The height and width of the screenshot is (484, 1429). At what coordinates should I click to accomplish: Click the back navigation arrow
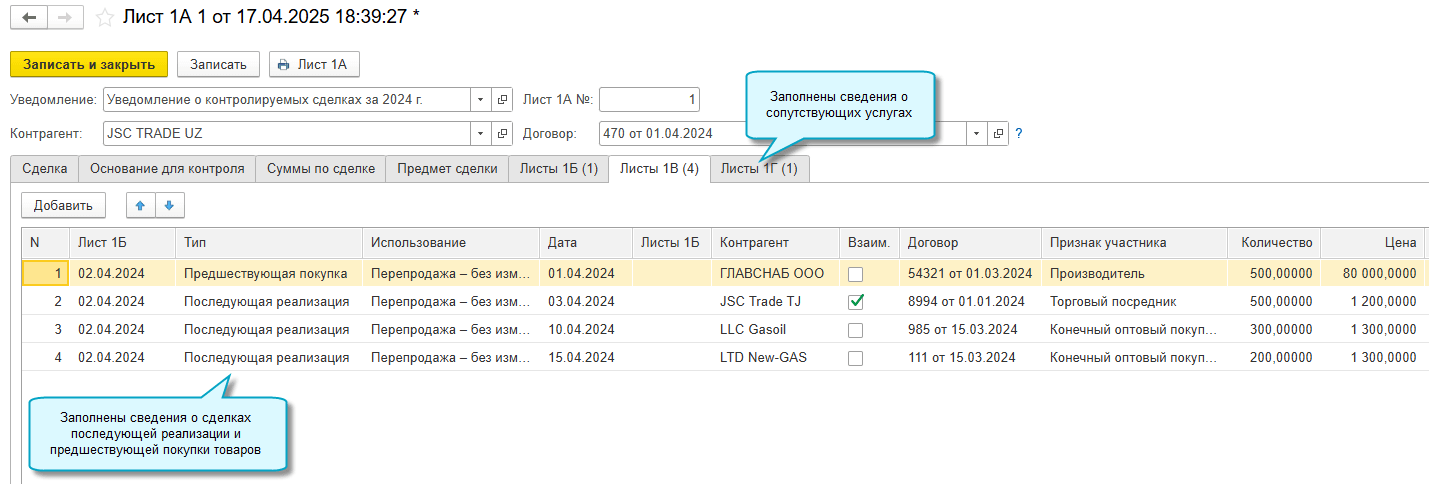[x=29, y=18]
